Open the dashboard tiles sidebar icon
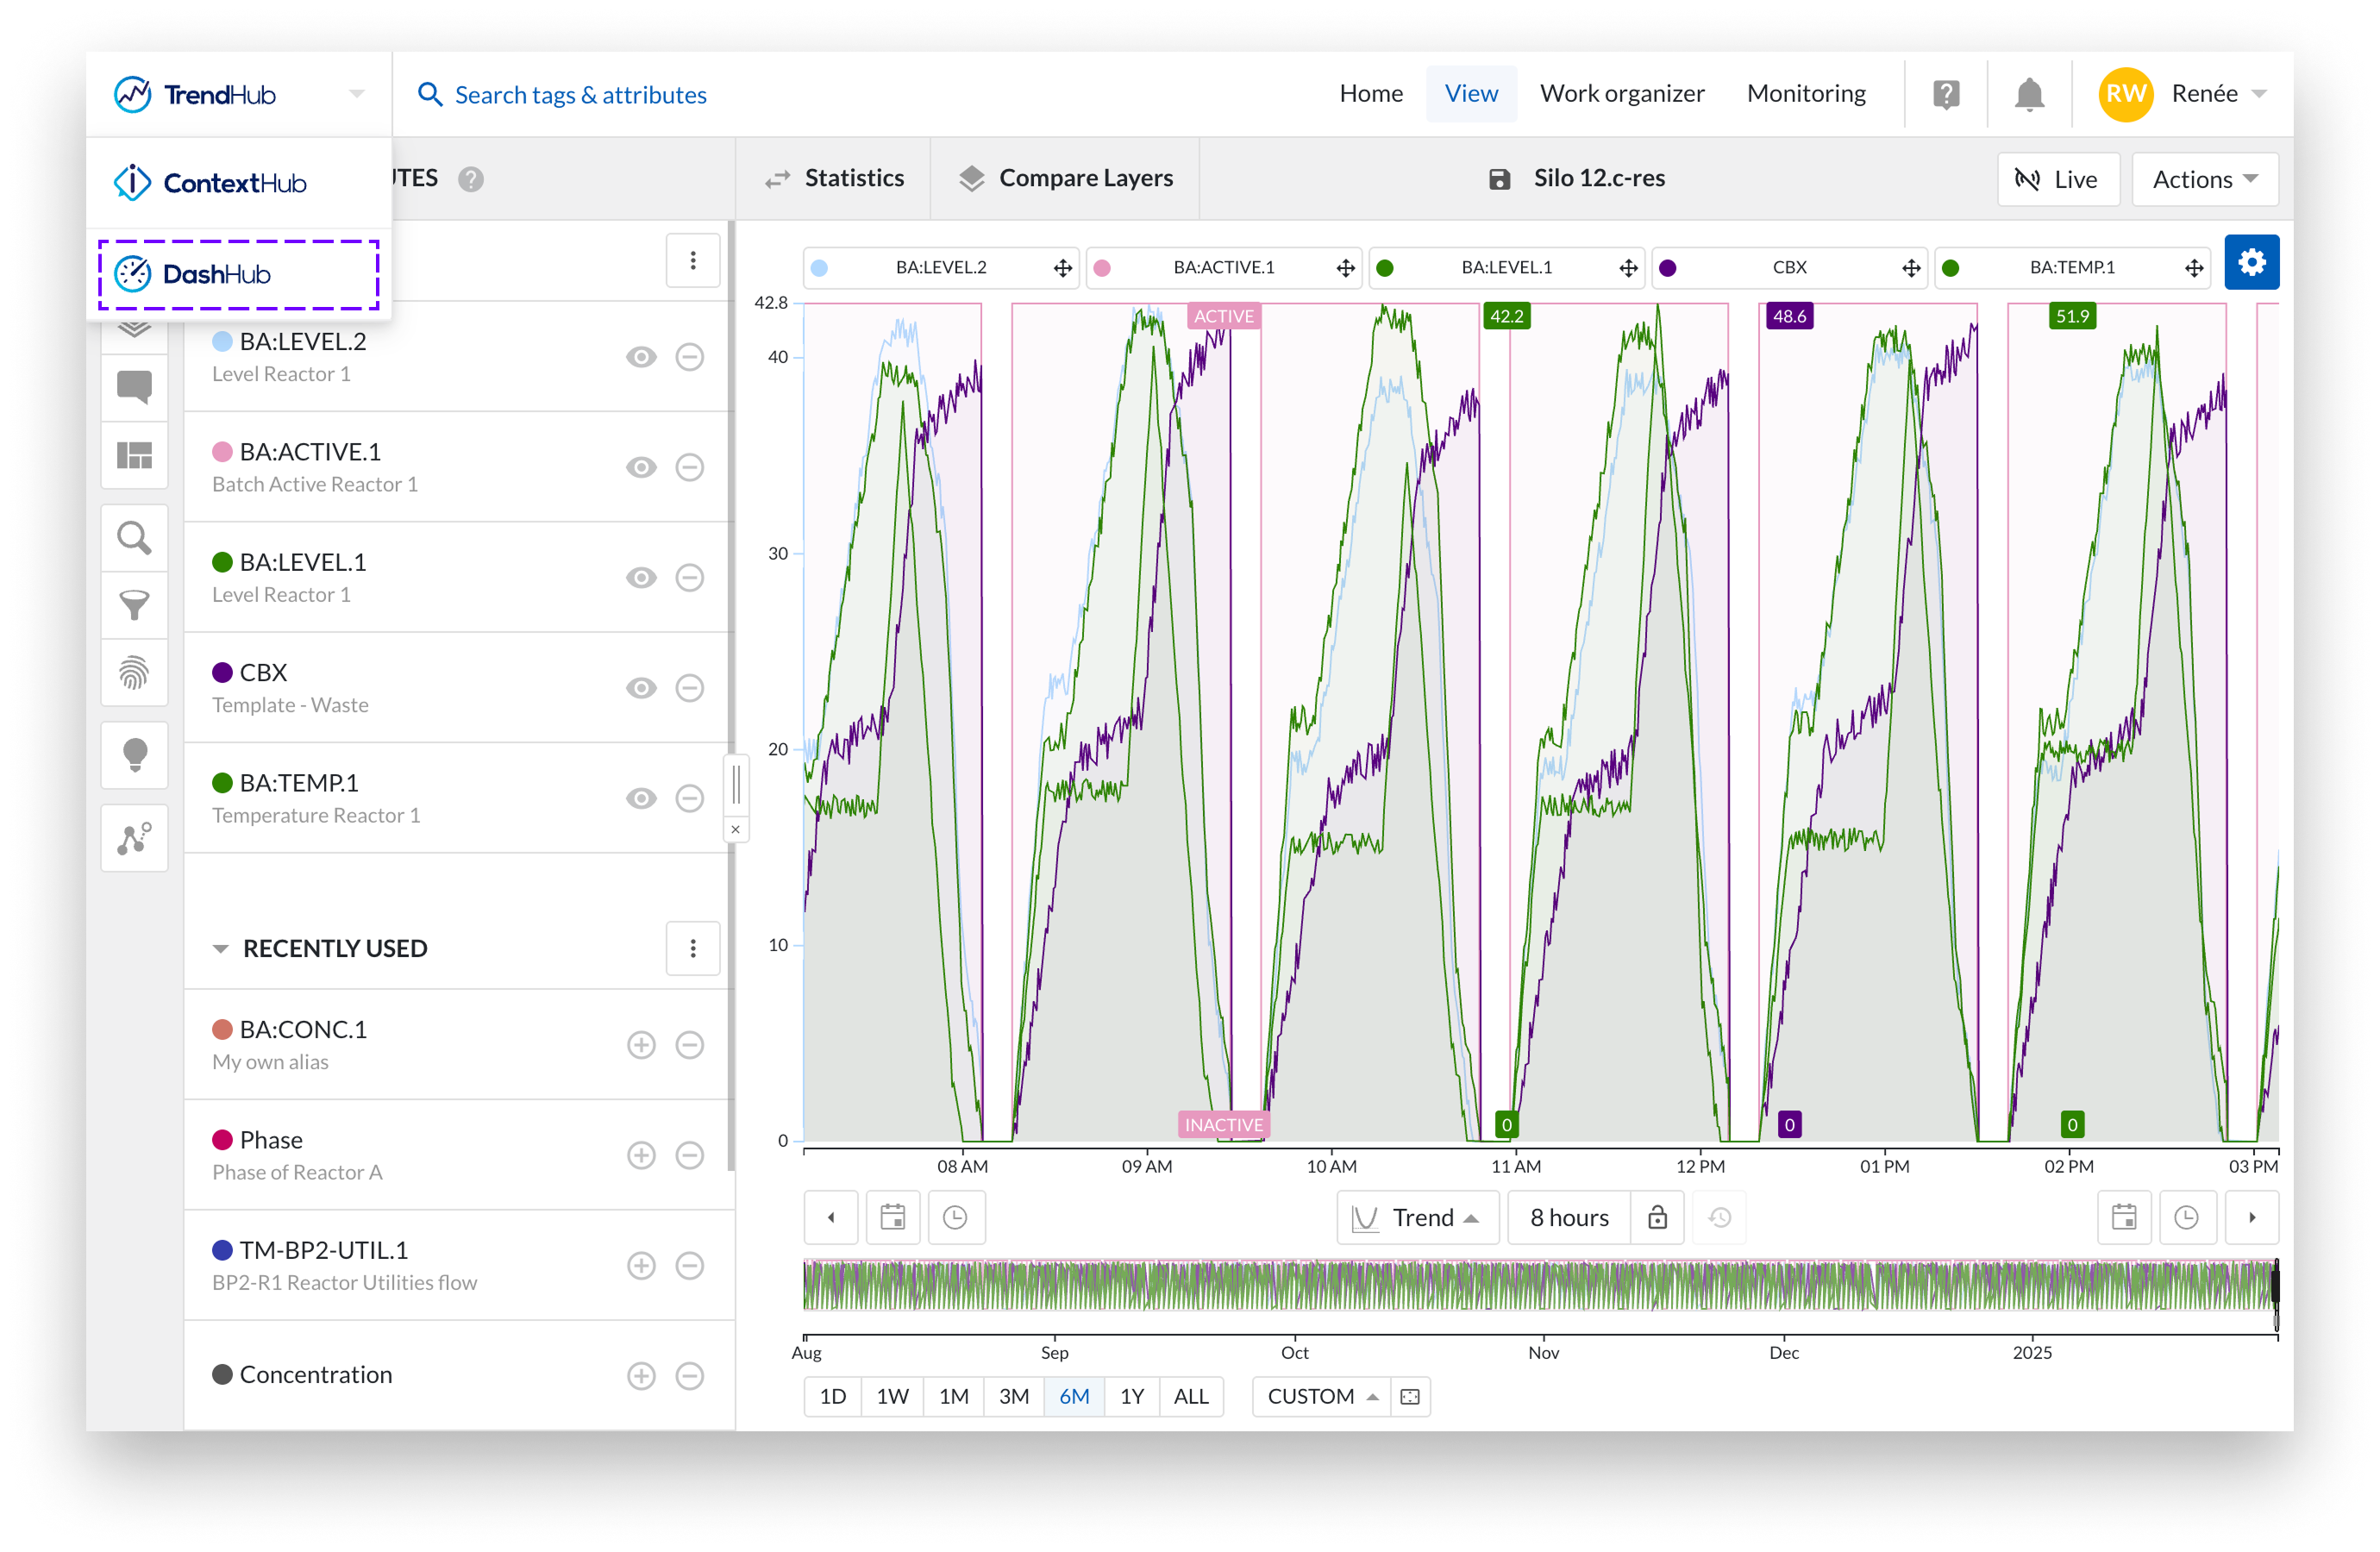This screenshot has height=1552, width=2380. click(134, 456)
